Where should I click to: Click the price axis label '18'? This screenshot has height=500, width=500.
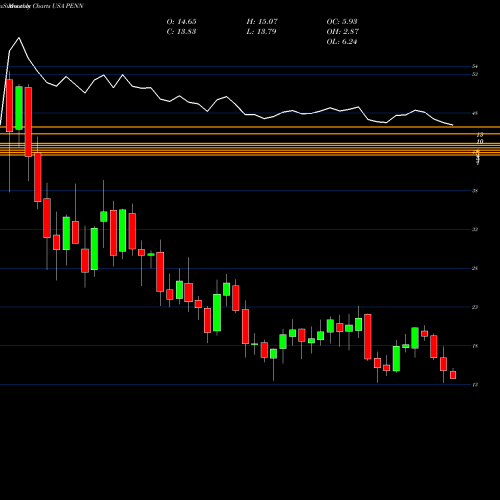pos(475,346)
